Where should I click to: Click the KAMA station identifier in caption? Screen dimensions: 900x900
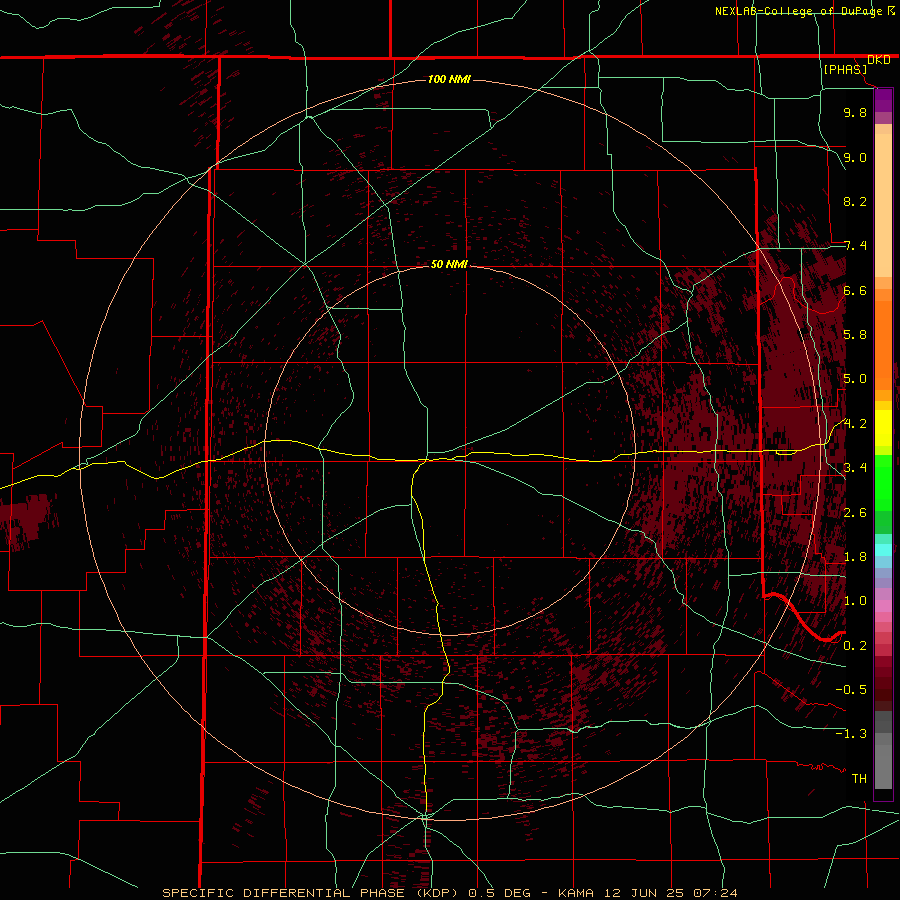click(x=577, y=893)
